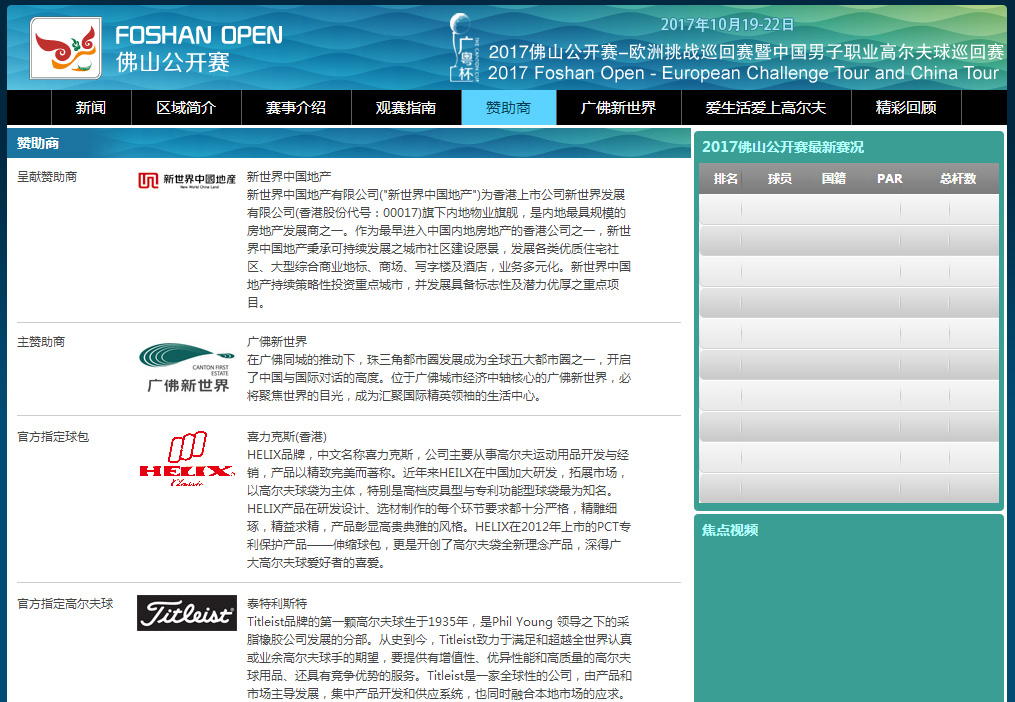Screen dimensions: 1015x702
Task: Go to 区域简介 section
Action: point(186,108)
